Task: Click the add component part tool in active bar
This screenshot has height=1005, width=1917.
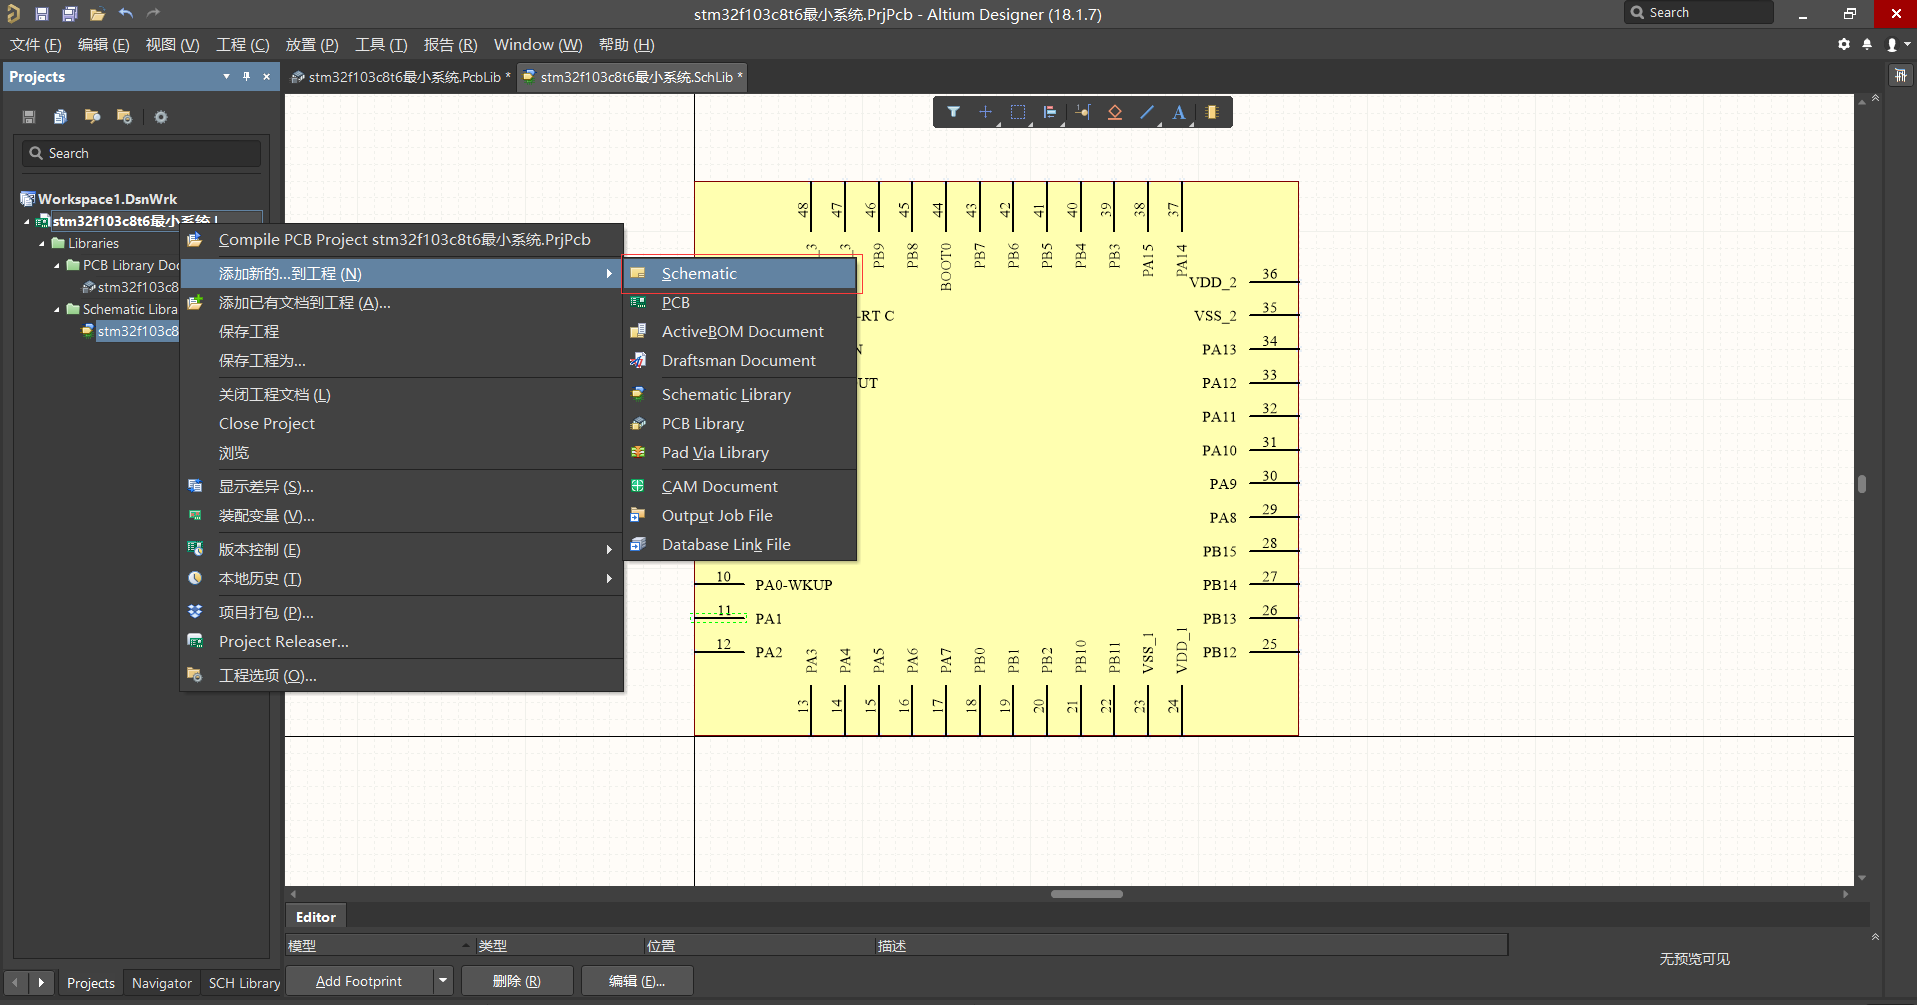Action: (1212, 112)
